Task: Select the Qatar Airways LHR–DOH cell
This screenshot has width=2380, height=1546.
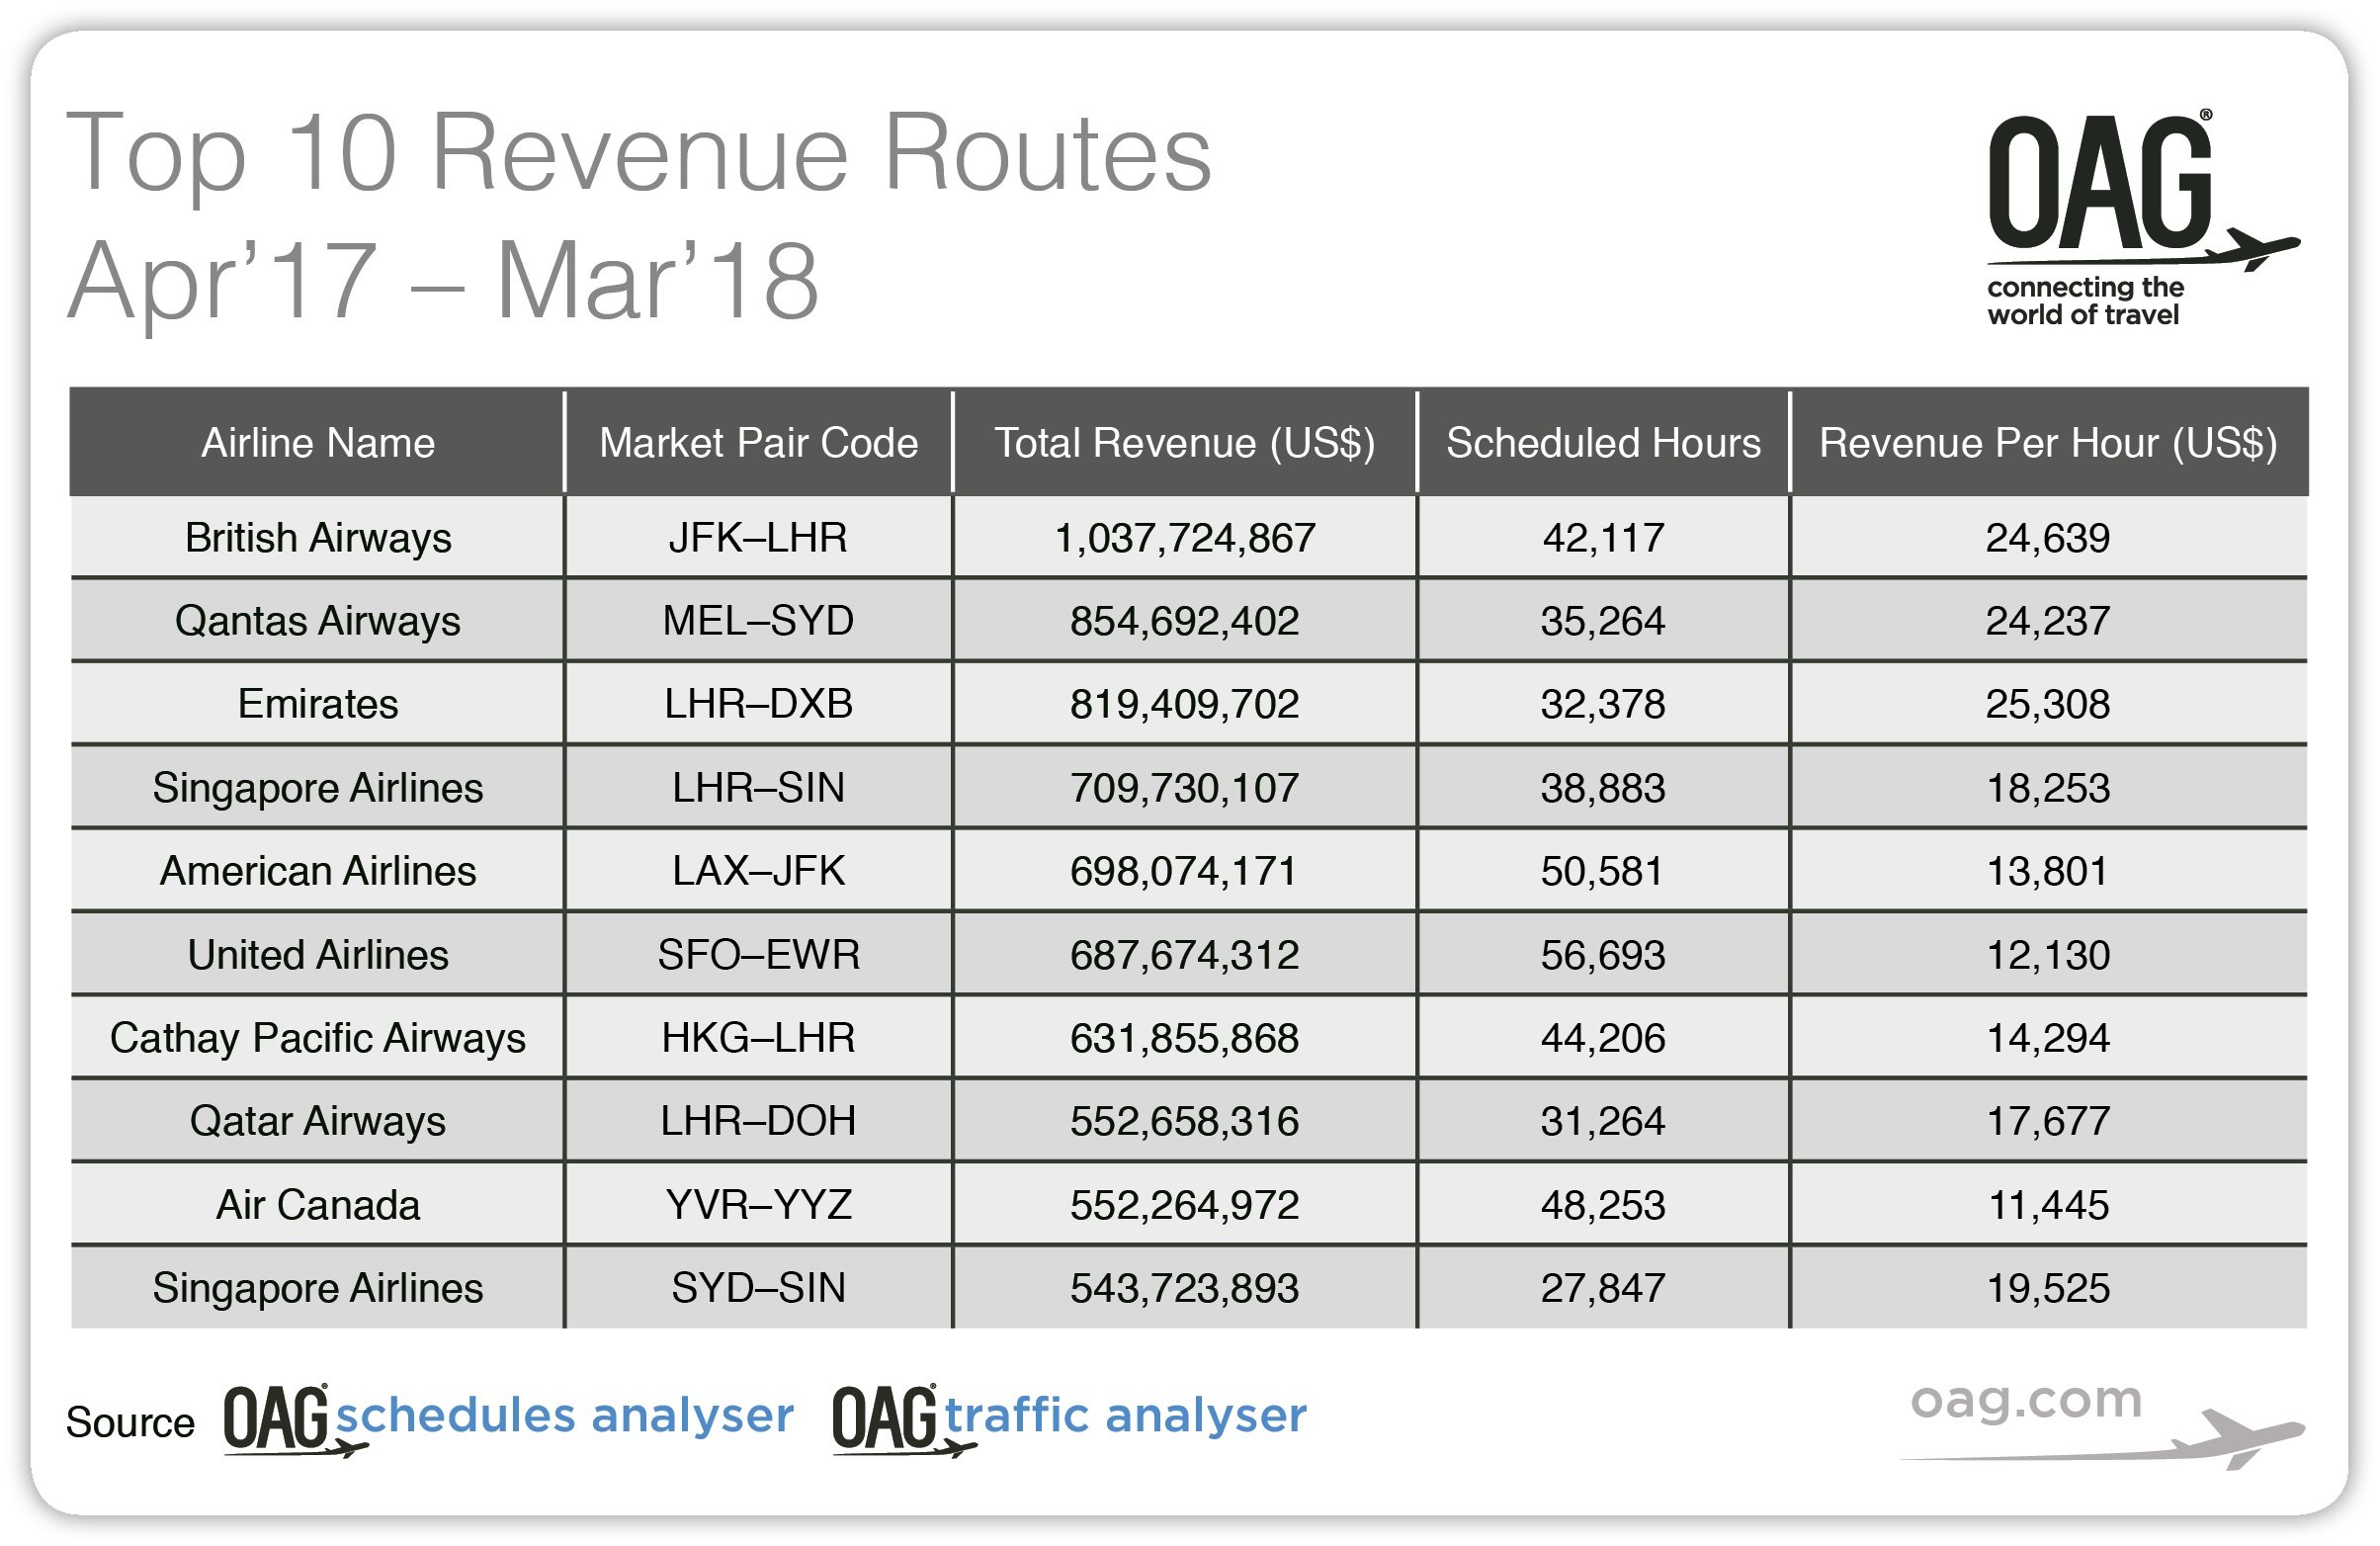Action: (x=758, y=1121)
